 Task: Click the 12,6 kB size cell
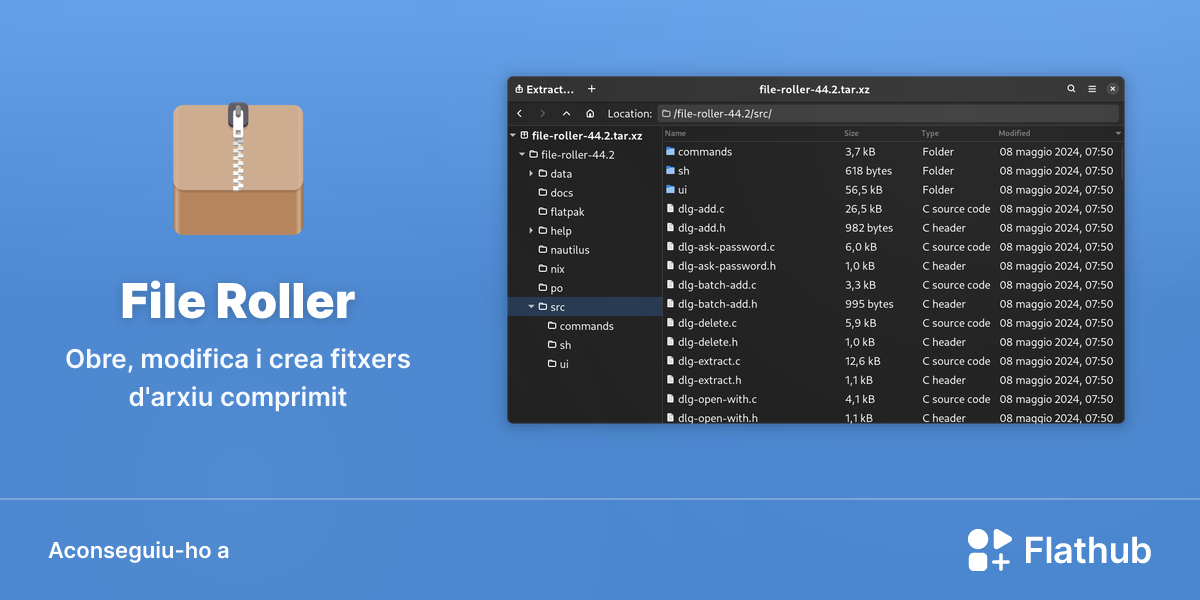coord(863,361)
